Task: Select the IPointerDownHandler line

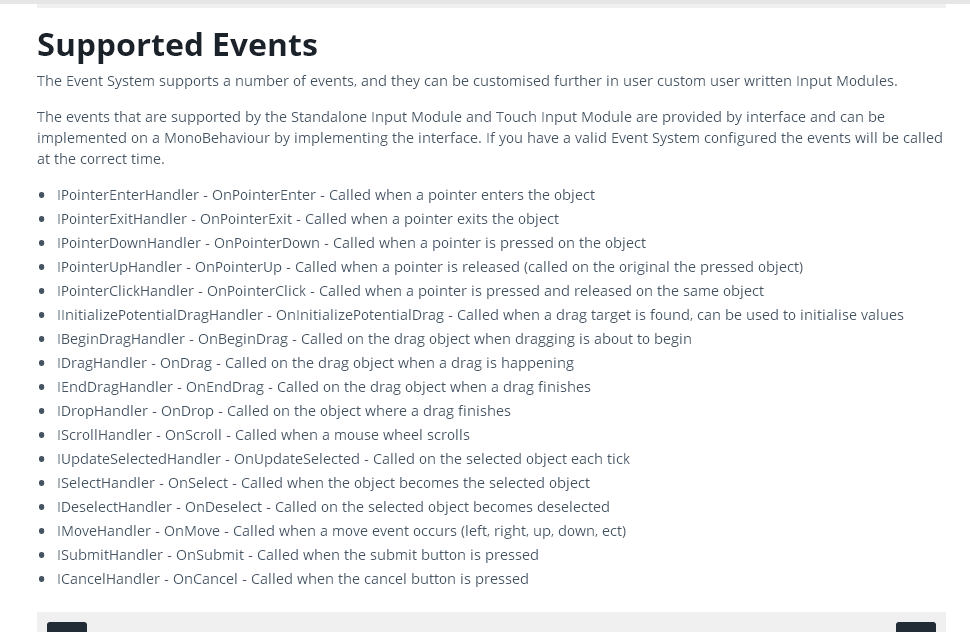Action: click(x=351, y=243)
